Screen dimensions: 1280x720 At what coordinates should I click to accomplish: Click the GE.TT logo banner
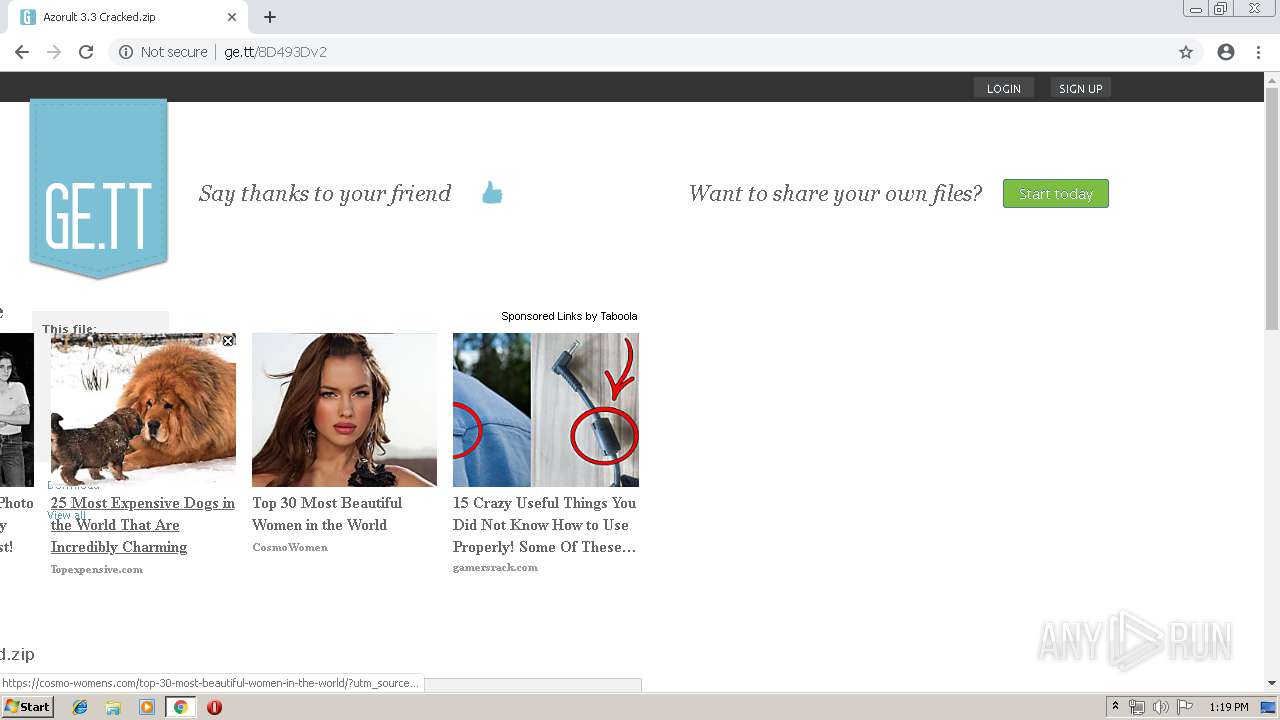pyautogui.click(x=98, y=189)
